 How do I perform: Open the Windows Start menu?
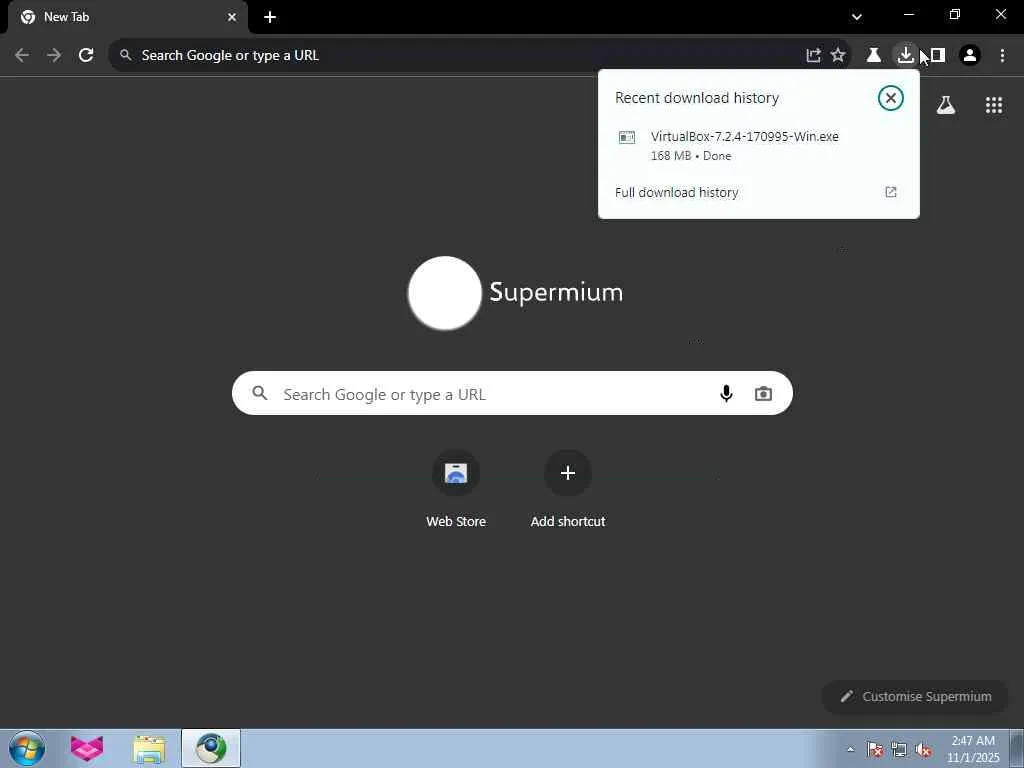pyautogui.click(x=27, y=748)
